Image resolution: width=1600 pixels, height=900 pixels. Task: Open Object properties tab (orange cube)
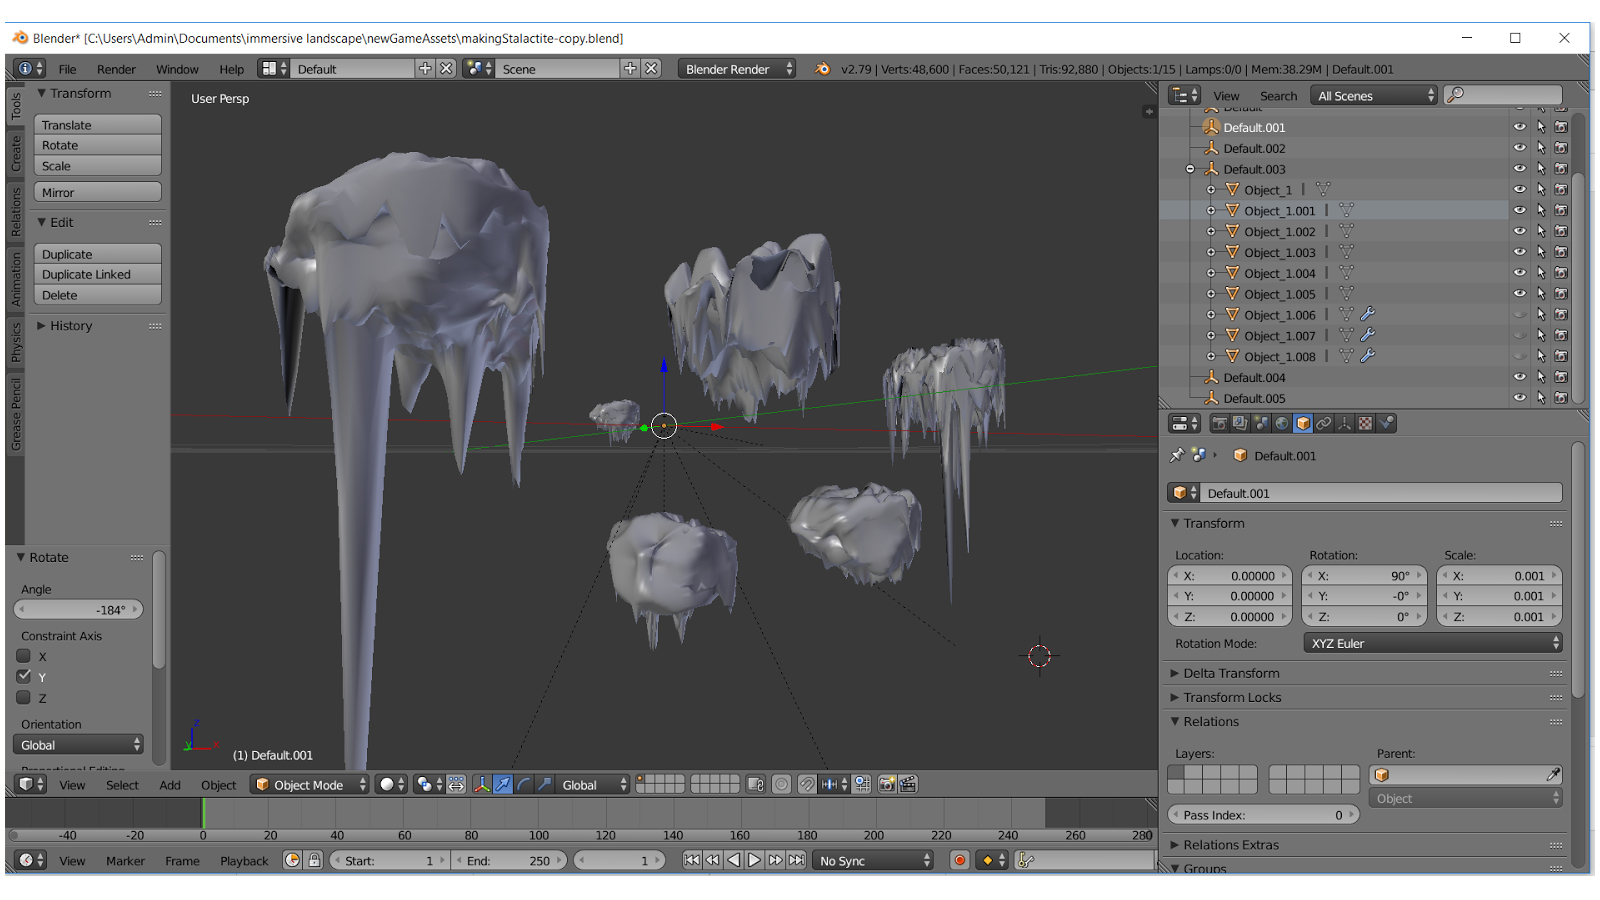point(1303,424)
